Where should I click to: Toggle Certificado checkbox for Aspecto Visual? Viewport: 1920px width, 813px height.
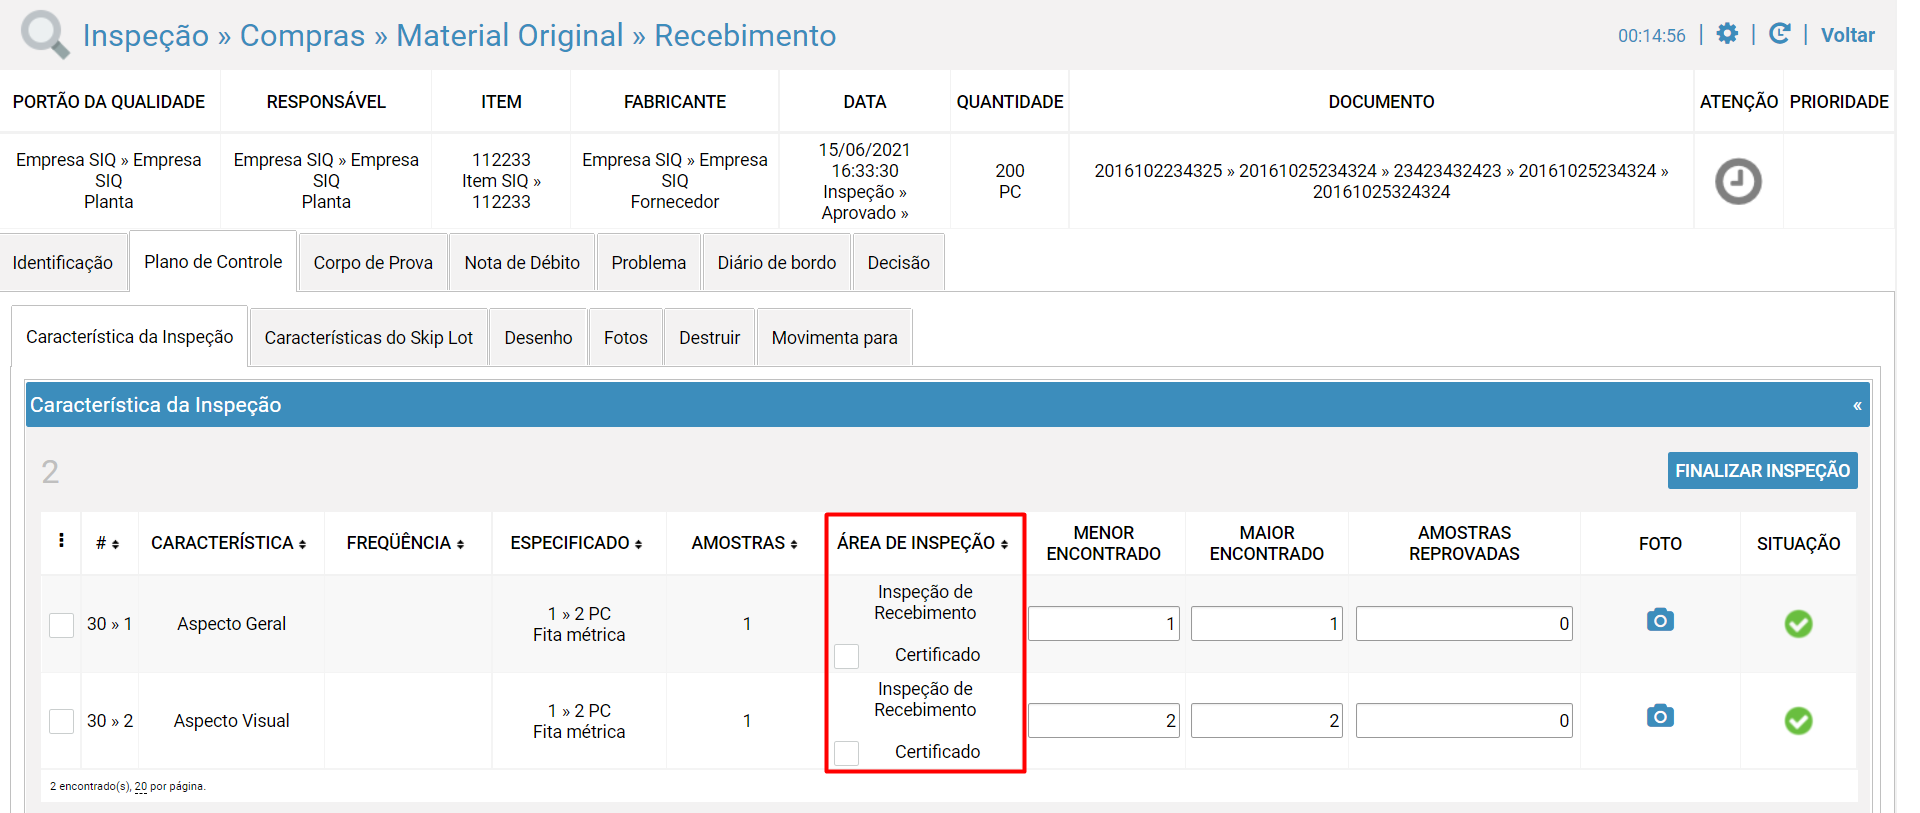pos(847,753)
